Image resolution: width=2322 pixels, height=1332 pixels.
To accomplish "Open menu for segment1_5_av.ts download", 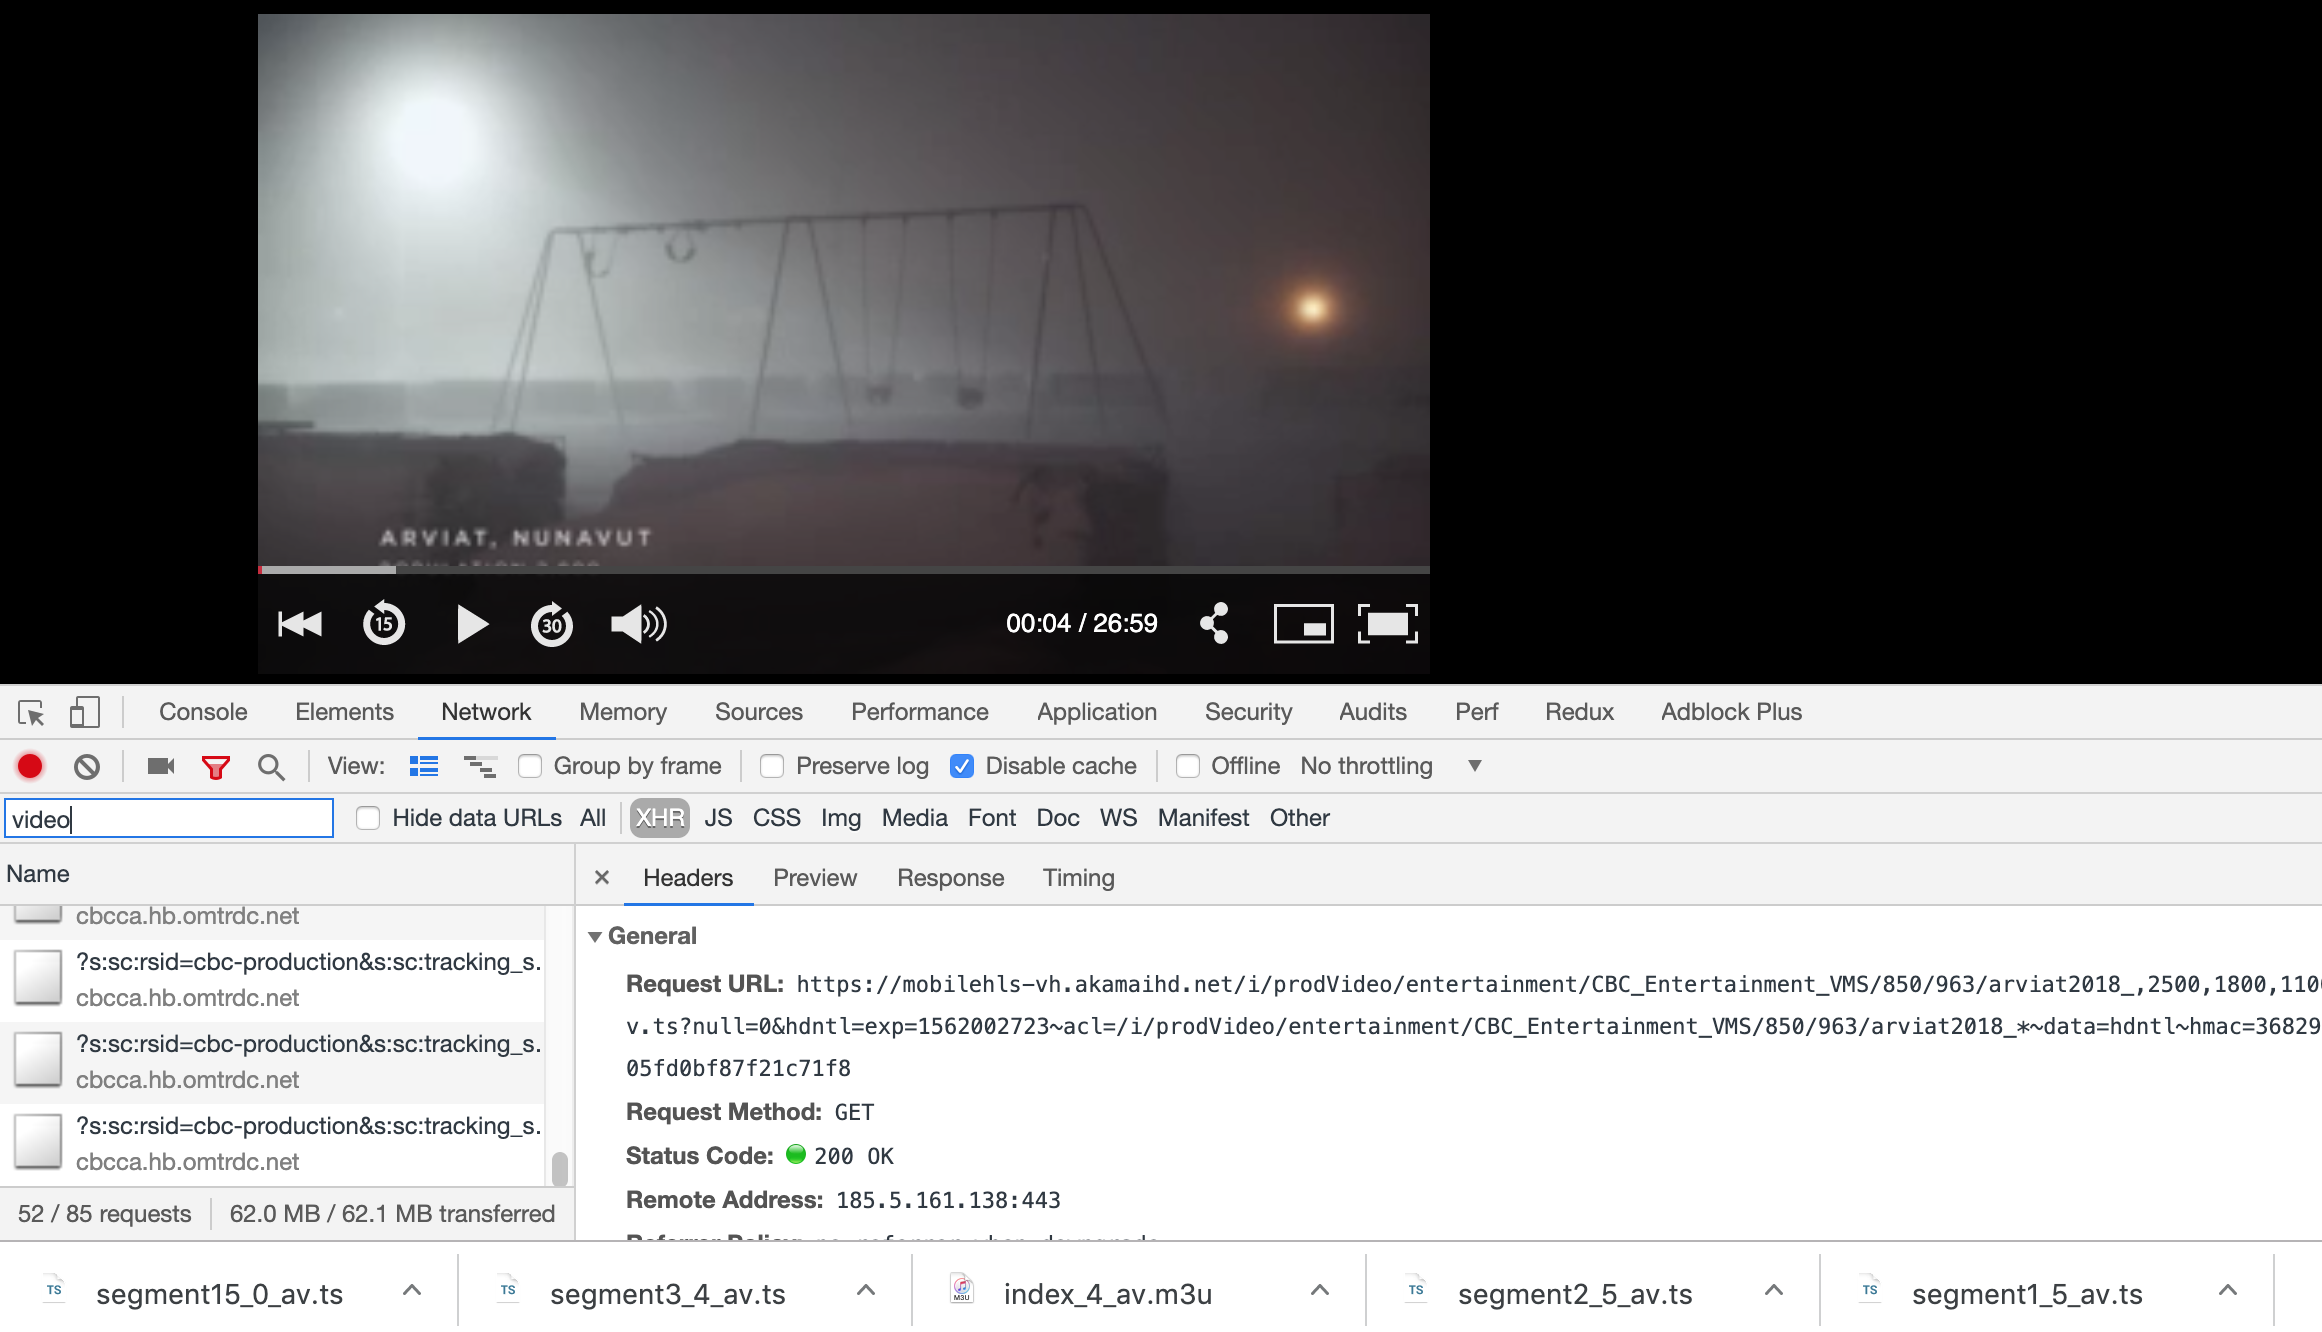I will click(2228, 1291).
